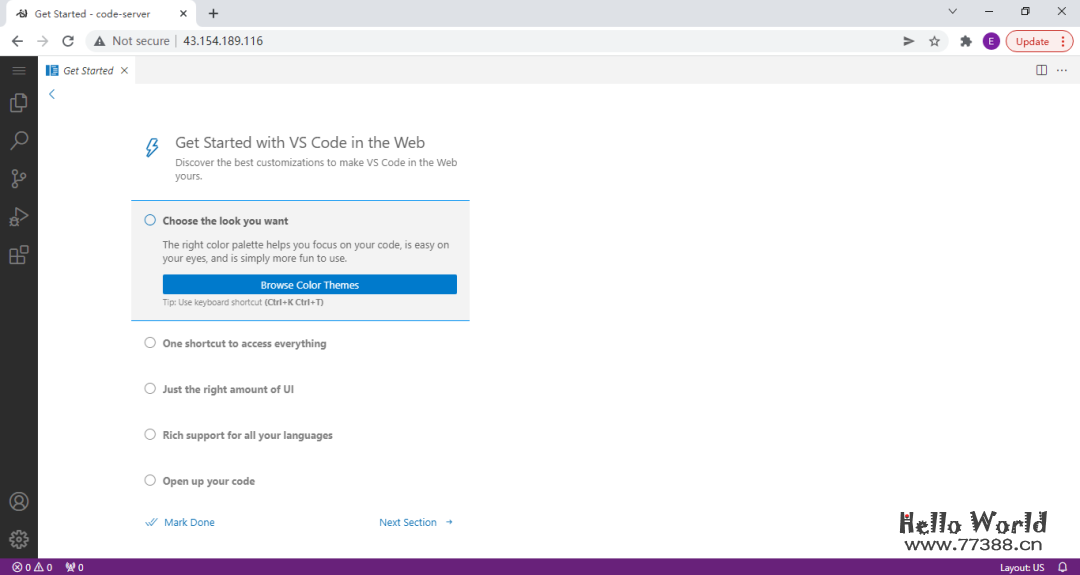This screenshot has height=575, width=1080.
Task: Toggle 'One shortcut to access everything' circle
Action: pos(150,343)
